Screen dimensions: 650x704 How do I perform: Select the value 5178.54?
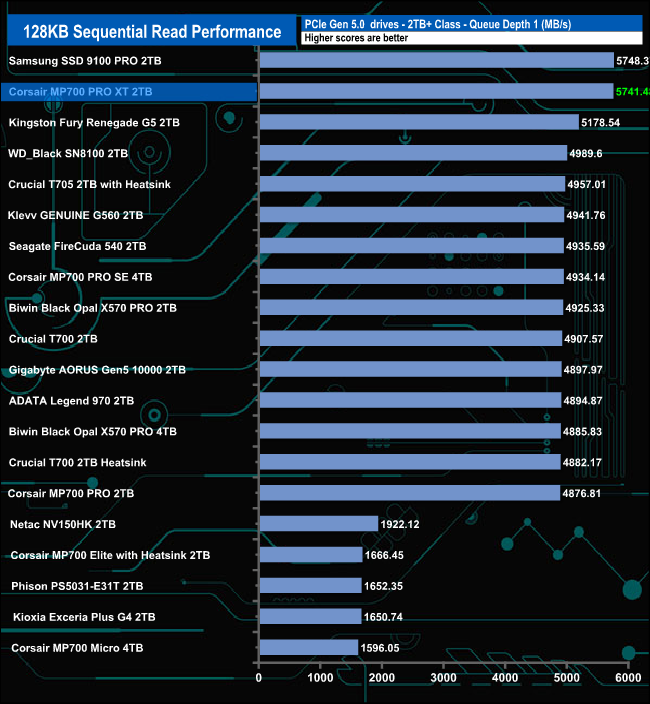(x=601, y=123)
